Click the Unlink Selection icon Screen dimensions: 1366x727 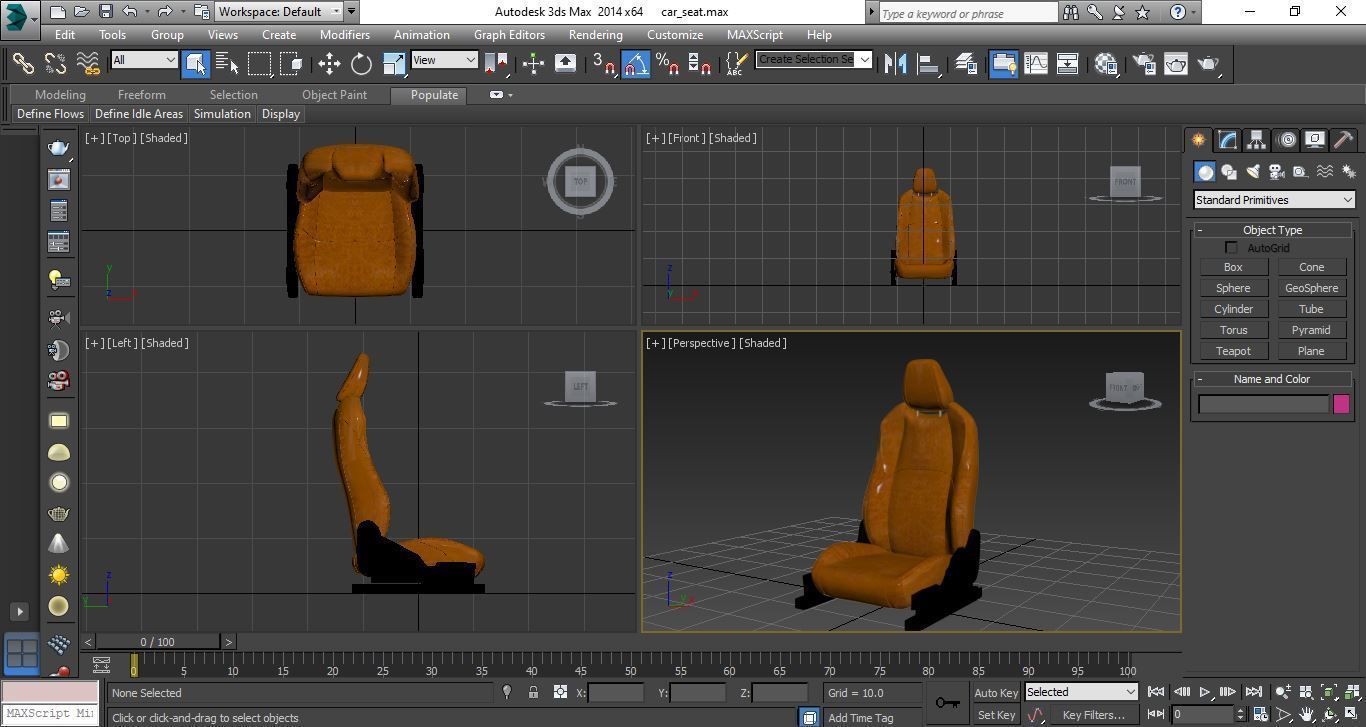pos(55,63)
